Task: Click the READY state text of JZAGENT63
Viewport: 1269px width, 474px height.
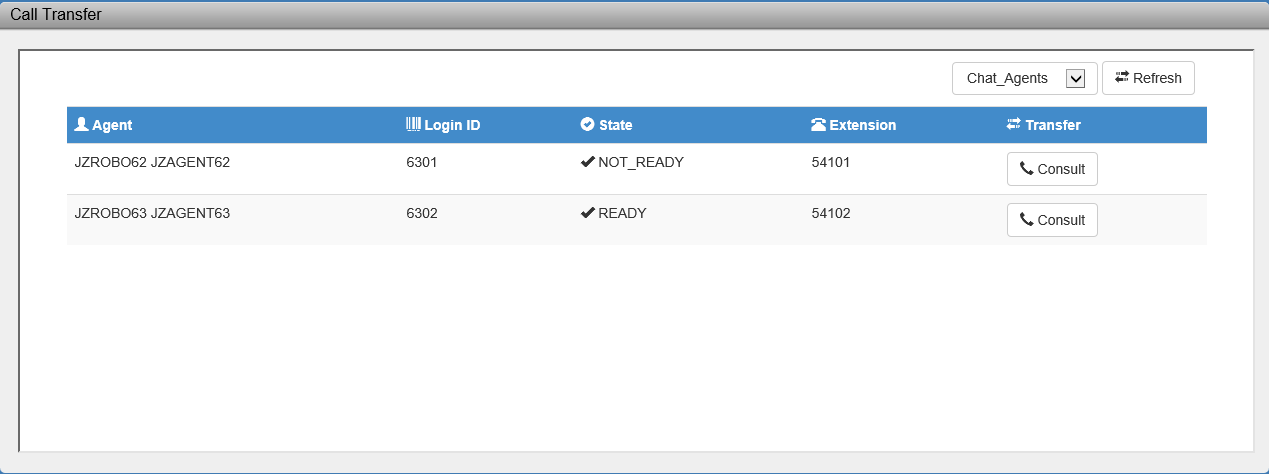Action: click(622, 213)
